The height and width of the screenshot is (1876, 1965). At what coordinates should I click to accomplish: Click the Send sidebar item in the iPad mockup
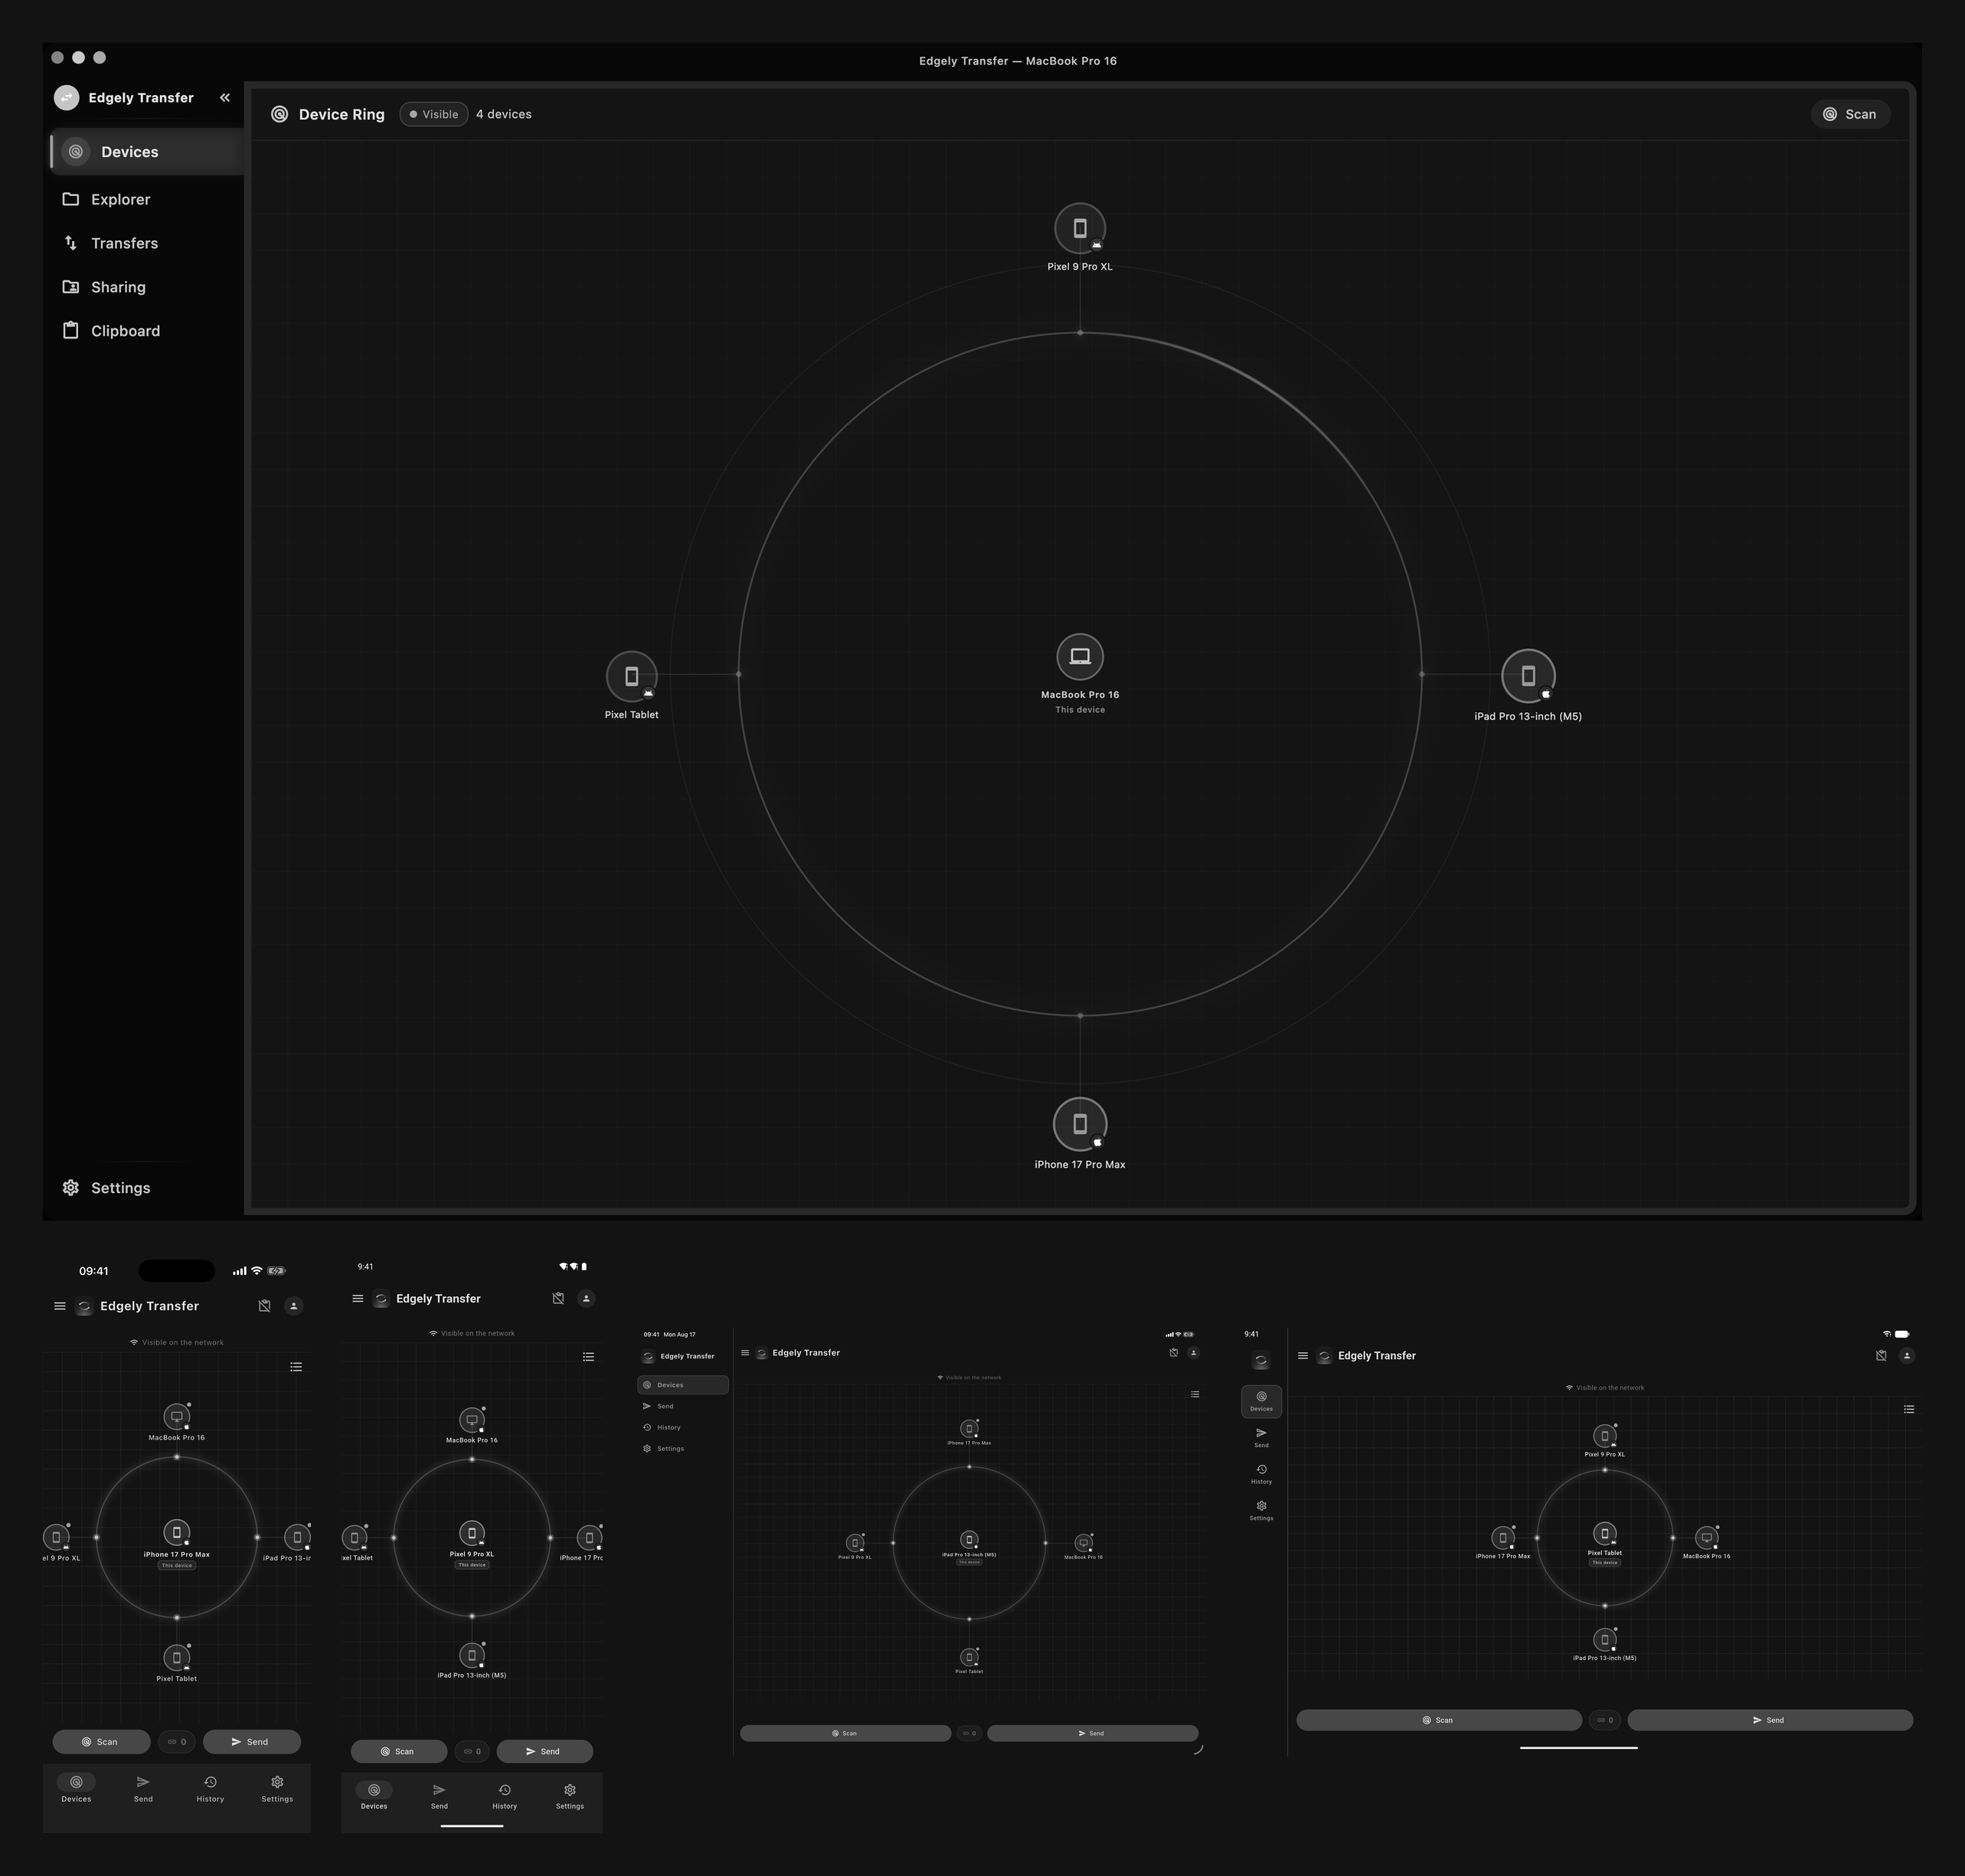683,1407
